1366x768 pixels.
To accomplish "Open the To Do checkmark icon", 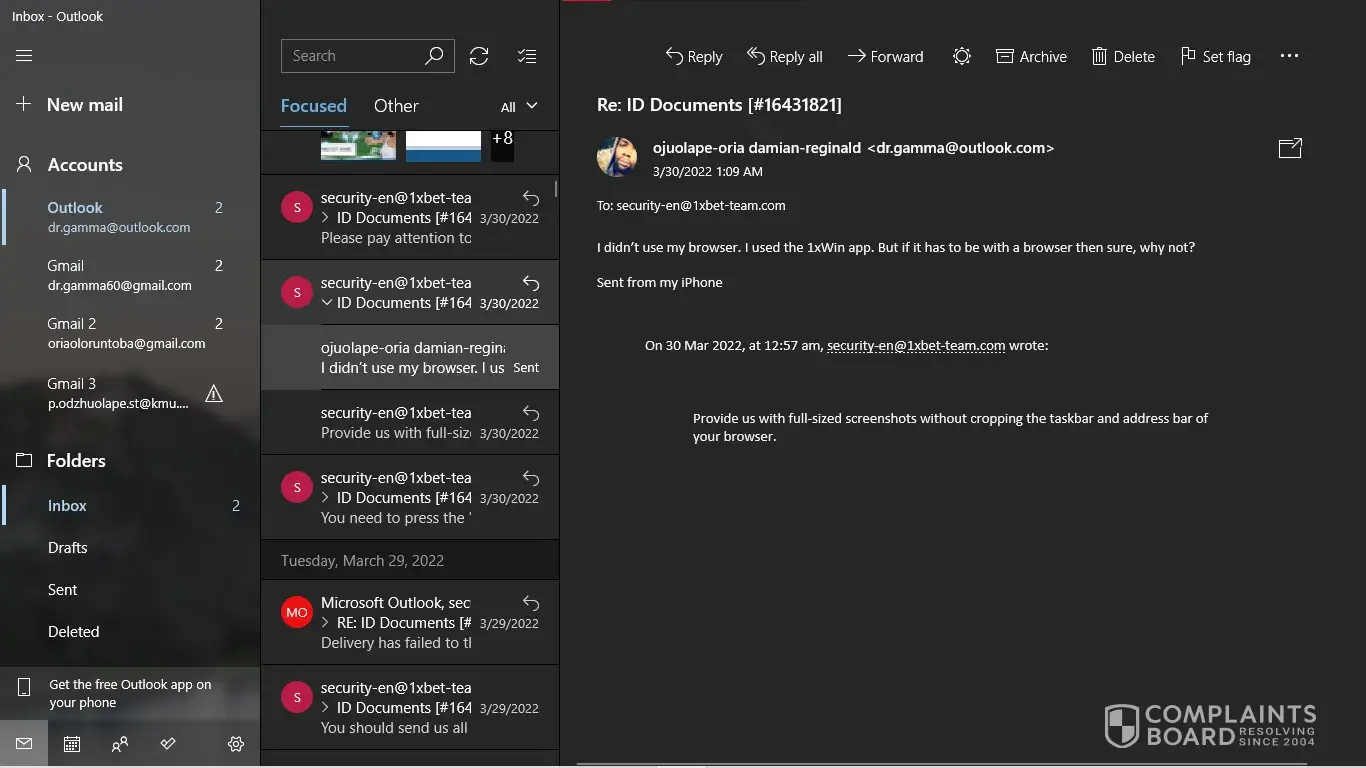I will click(x=168, y=744).
